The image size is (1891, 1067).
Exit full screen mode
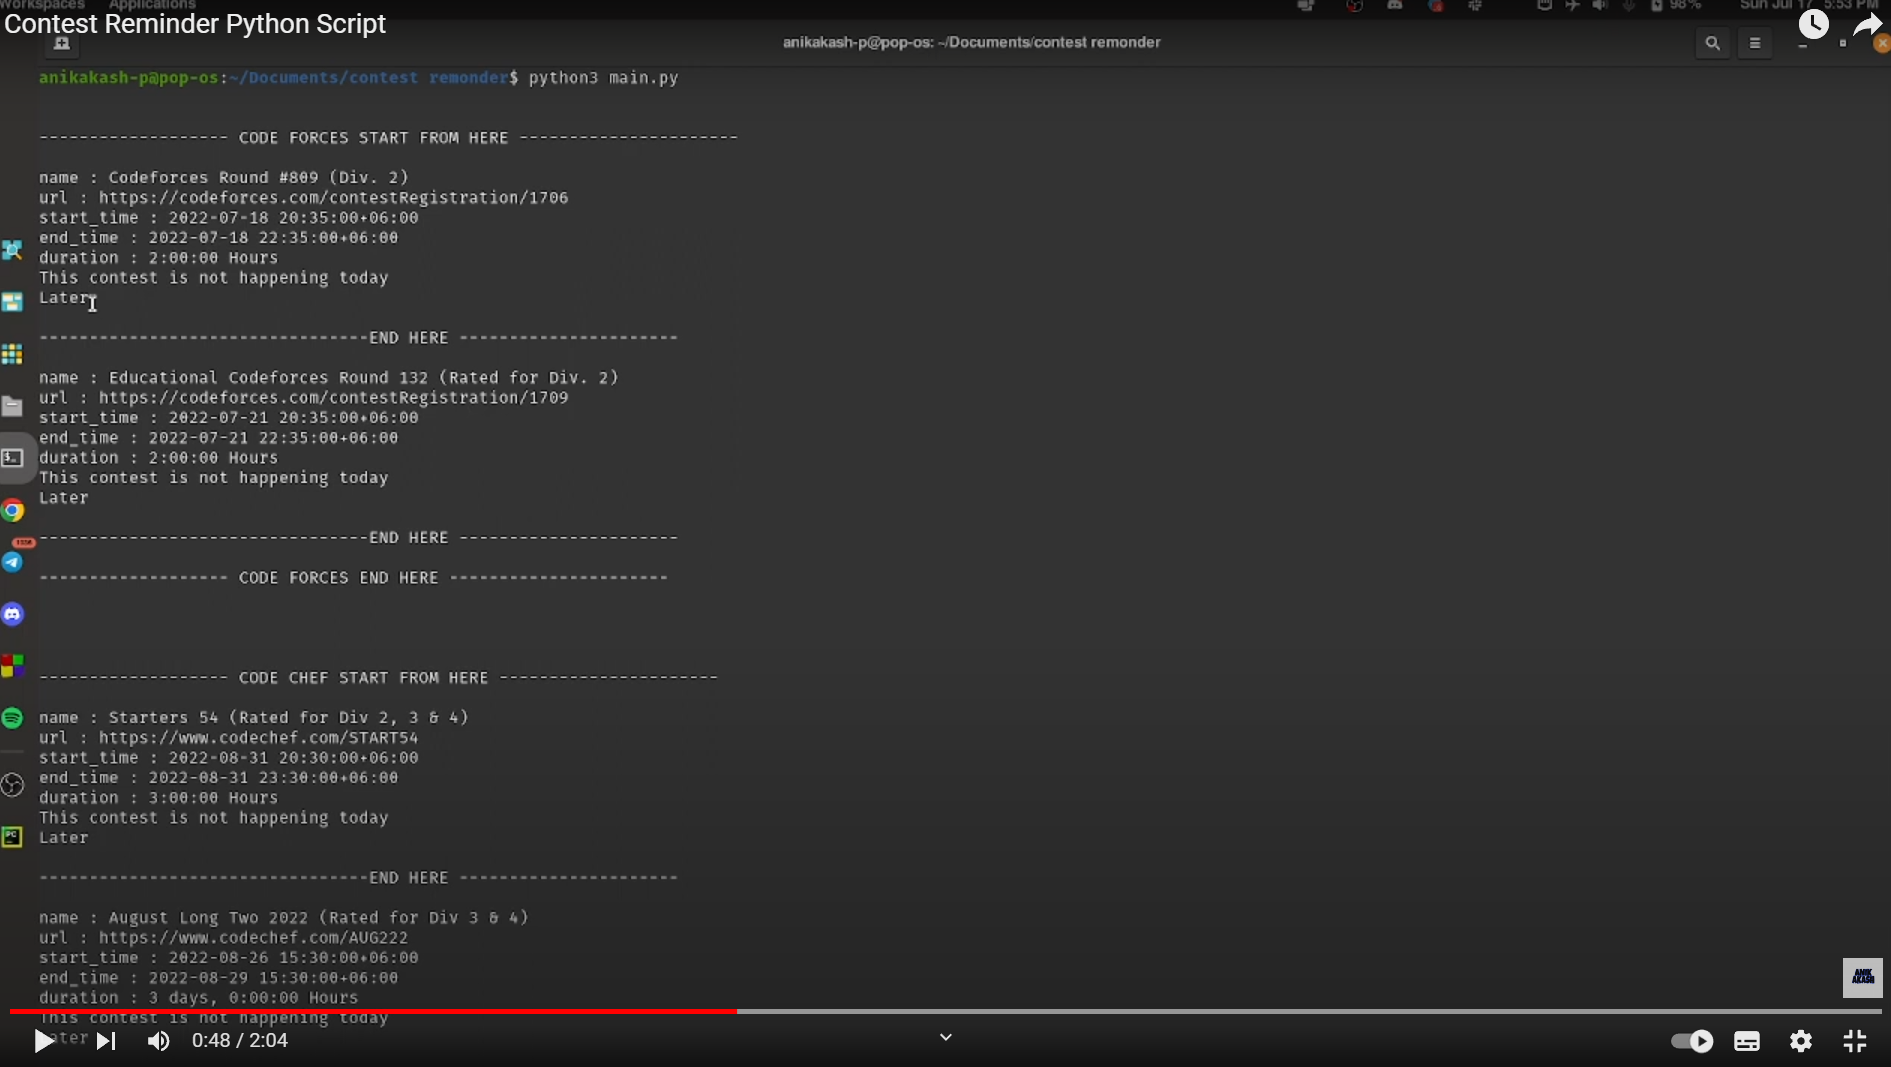[1855, 1041]
